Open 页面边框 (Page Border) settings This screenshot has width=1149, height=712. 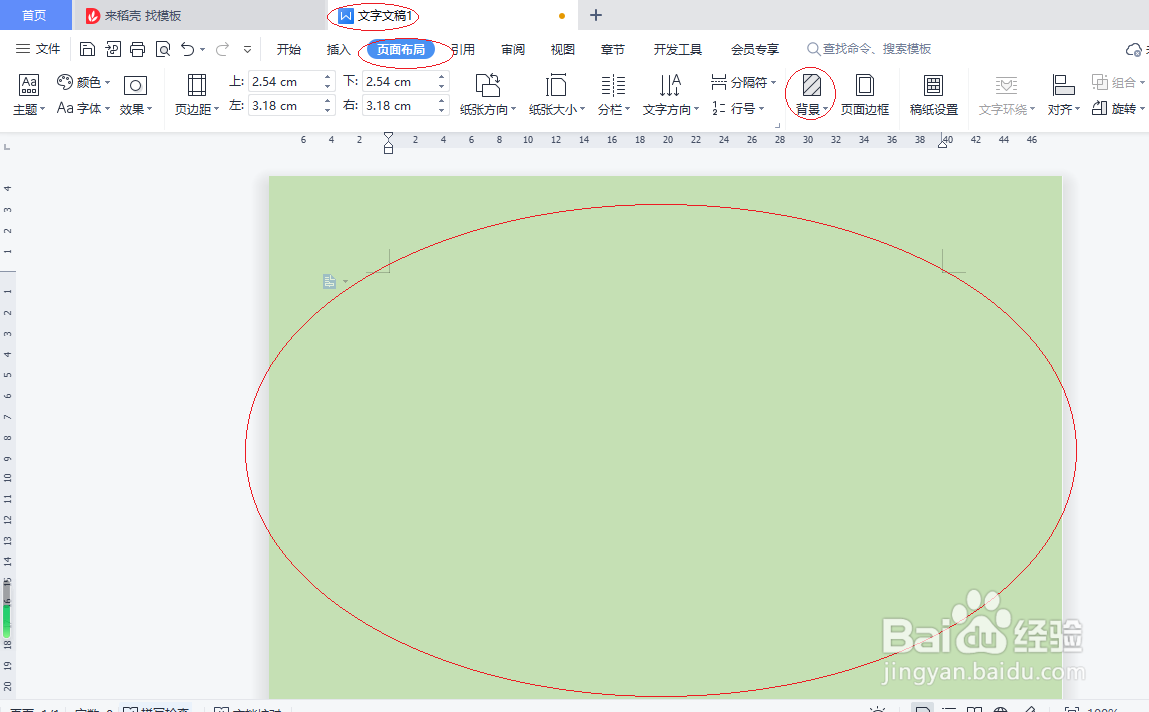click(x=864, y=93)
